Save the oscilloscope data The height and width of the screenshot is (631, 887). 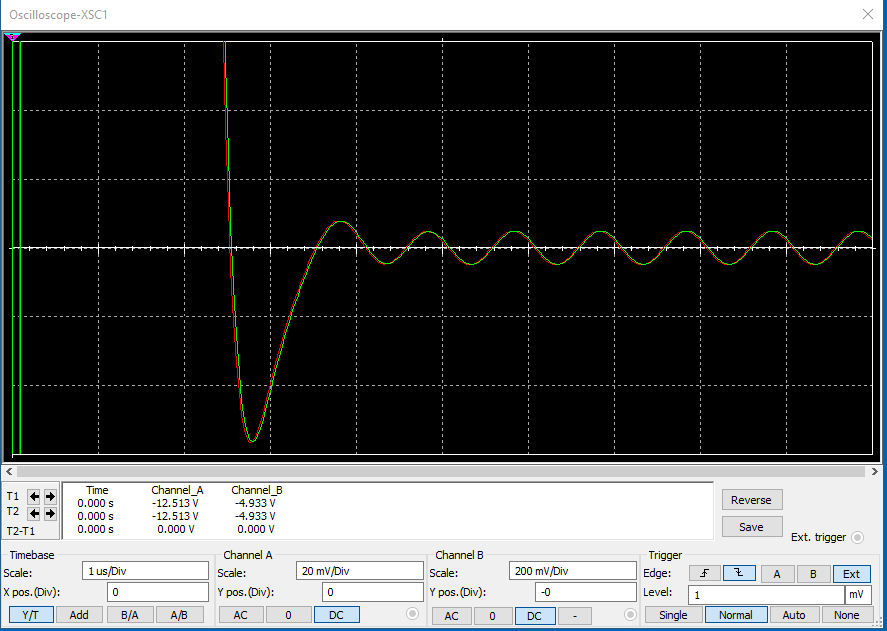(x=752, y=526)
